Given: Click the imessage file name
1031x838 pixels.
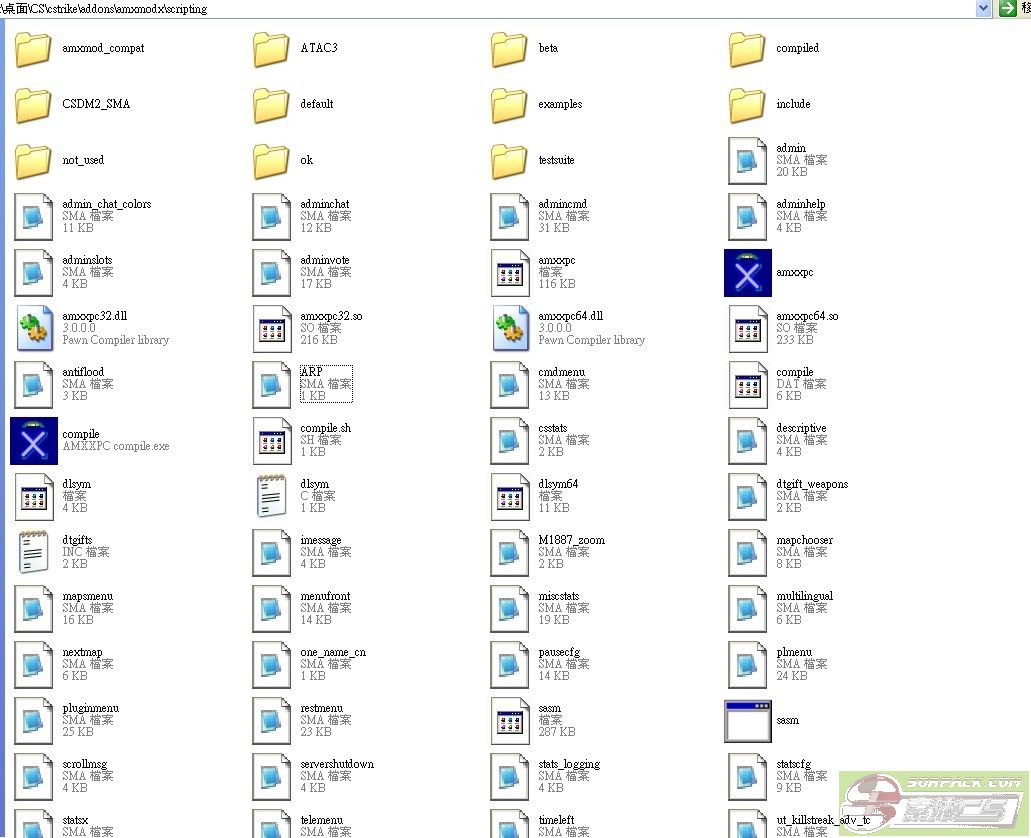Looking at the screenshot, I should [x=320, y=541].
